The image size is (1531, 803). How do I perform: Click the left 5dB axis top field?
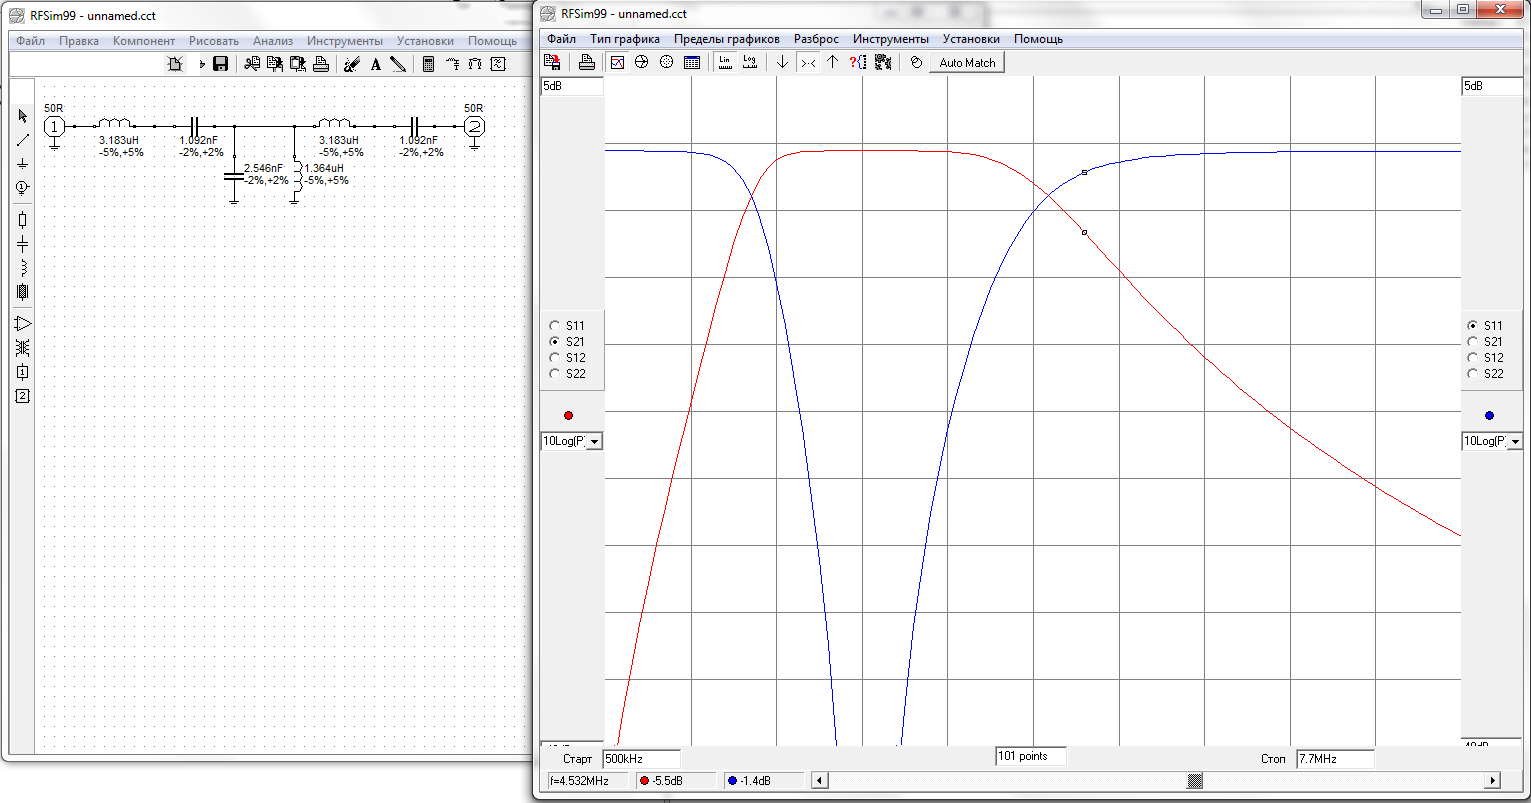tap(572, 86)
